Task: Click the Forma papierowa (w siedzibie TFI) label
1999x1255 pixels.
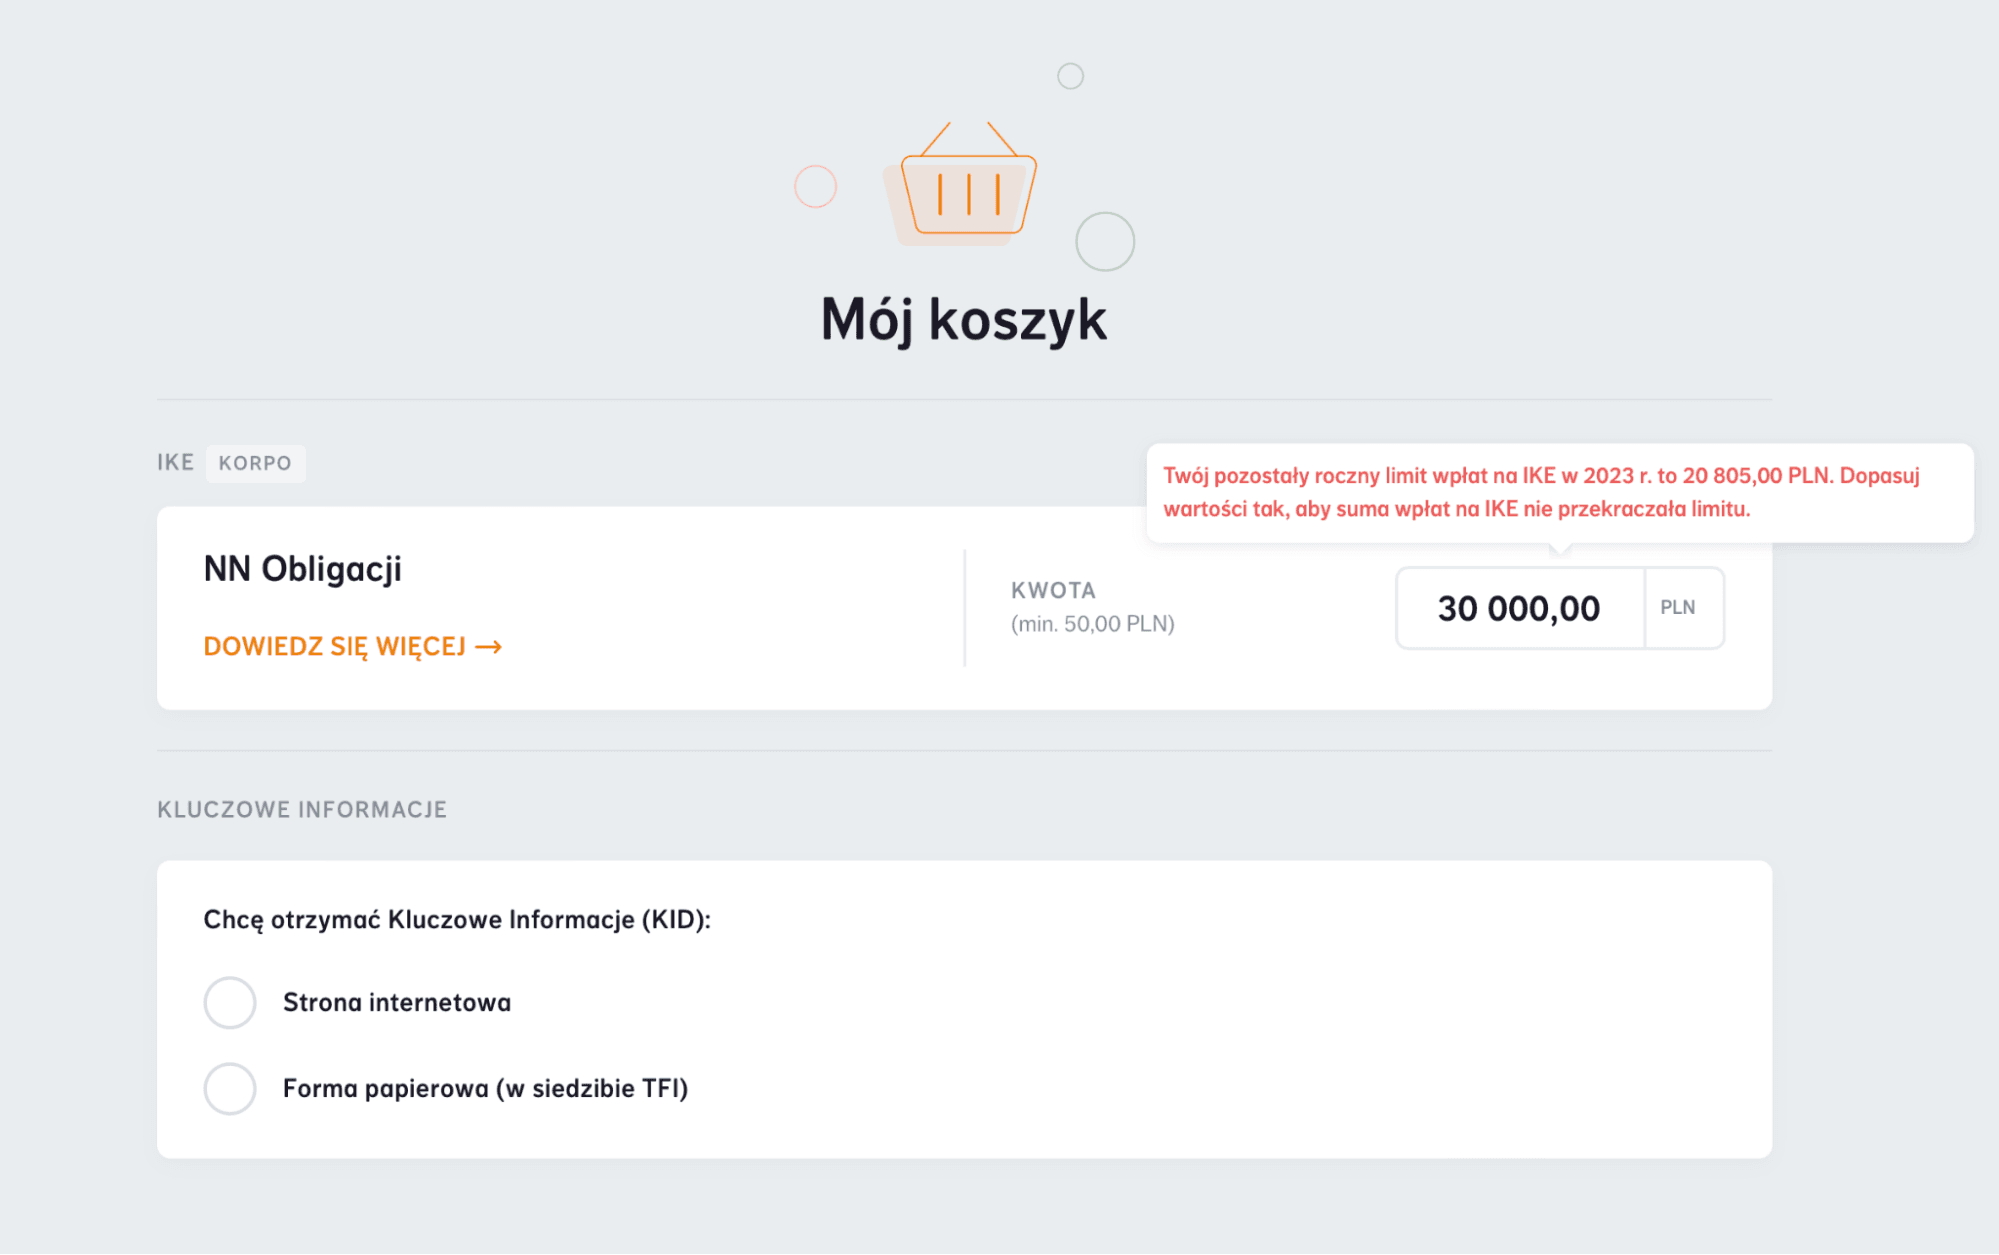Action: [485, 1088]
